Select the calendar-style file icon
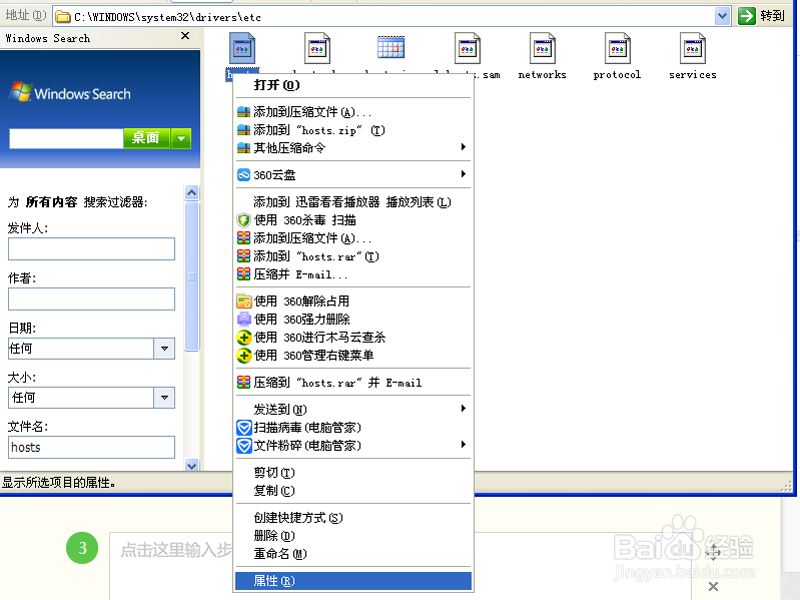The height and width of the screenshot is (600, 800). 391,47
